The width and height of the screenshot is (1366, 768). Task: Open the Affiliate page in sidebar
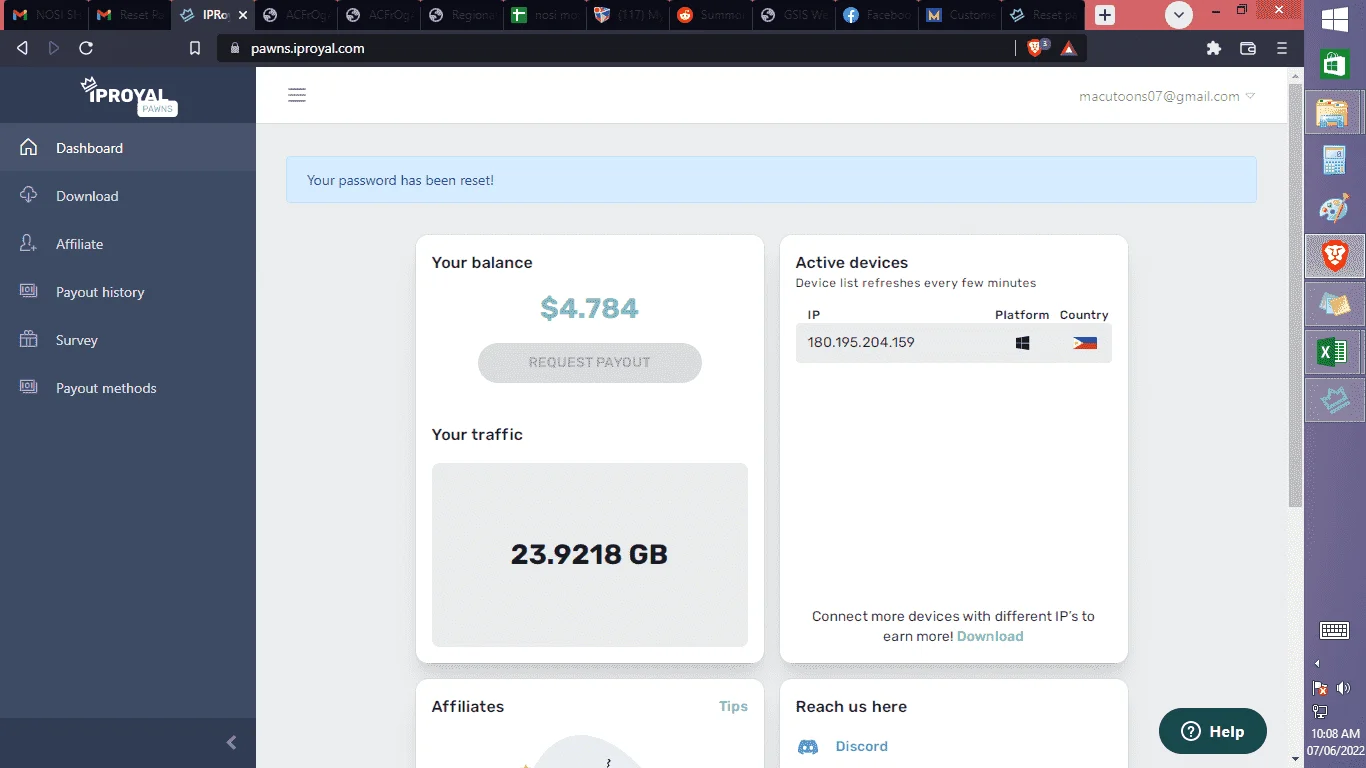coord(128,244)
